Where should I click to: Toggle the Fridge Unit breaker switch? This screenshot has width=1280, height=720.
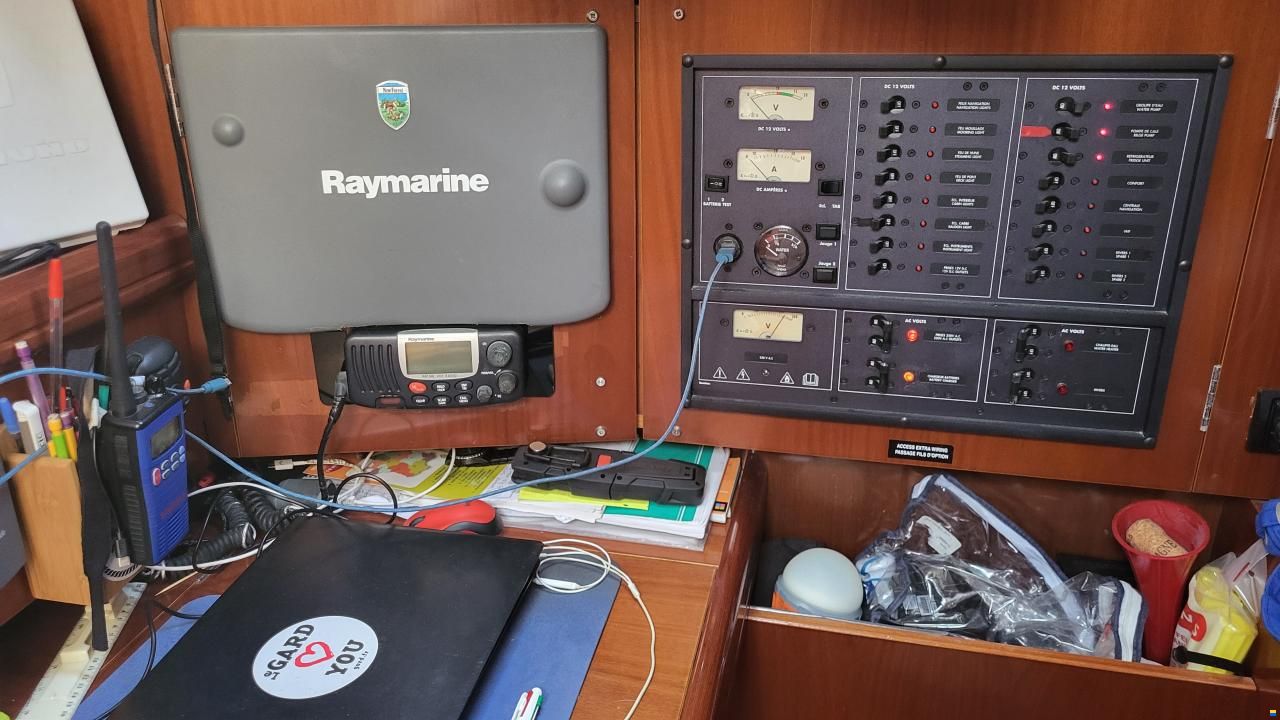click(1062, 156)
